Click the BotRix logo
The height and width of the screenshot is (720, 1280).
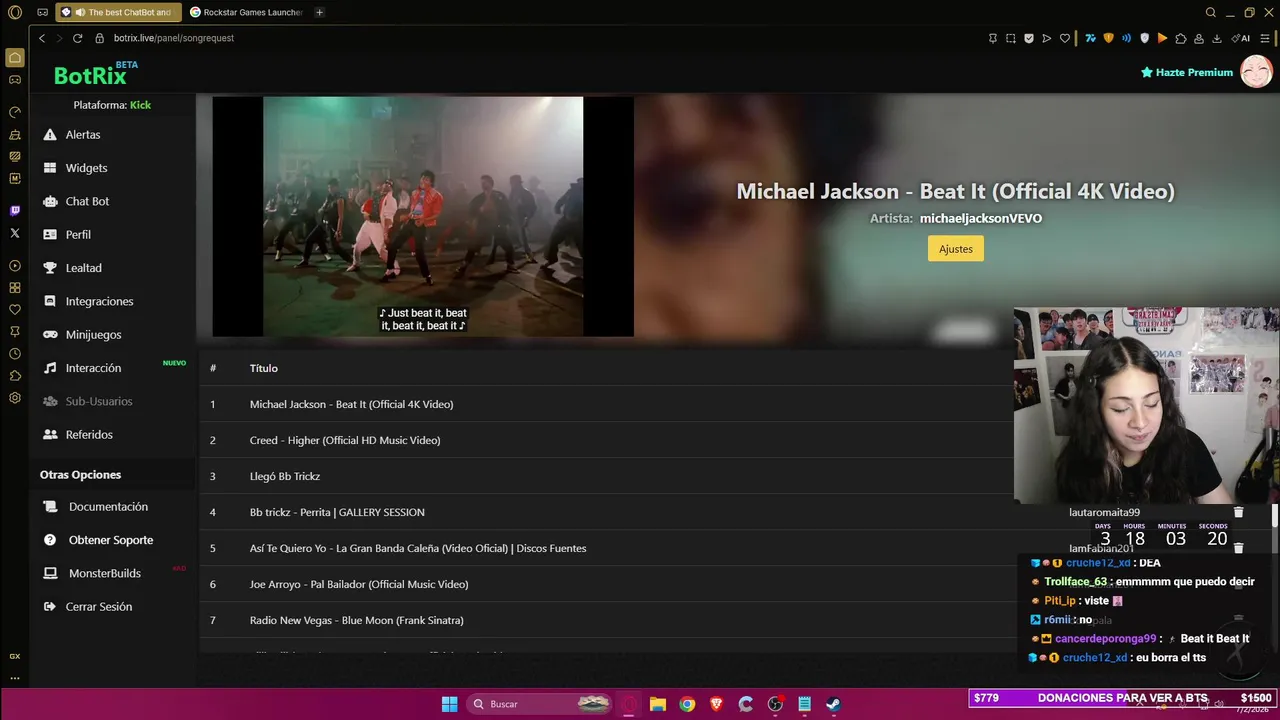pyautogui.click(x=90, y=75)
